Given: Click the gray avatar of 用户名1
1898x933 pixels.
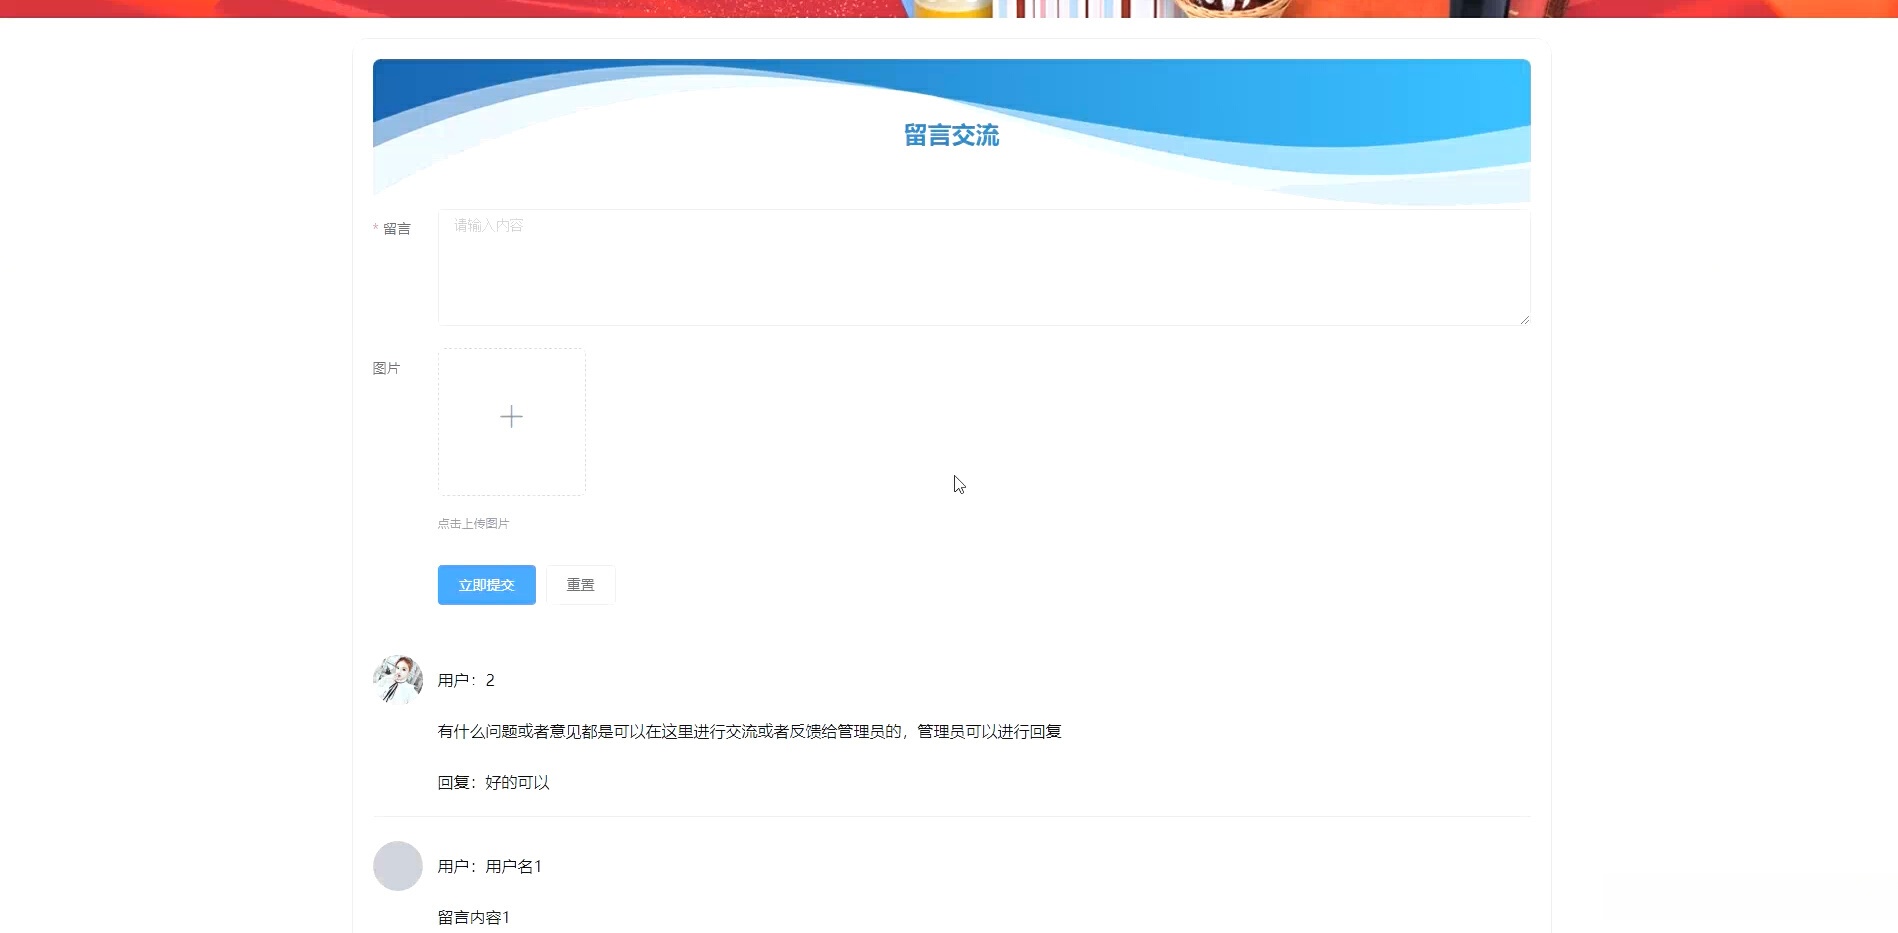Looking at the screenshot, I should coord(397,866).
